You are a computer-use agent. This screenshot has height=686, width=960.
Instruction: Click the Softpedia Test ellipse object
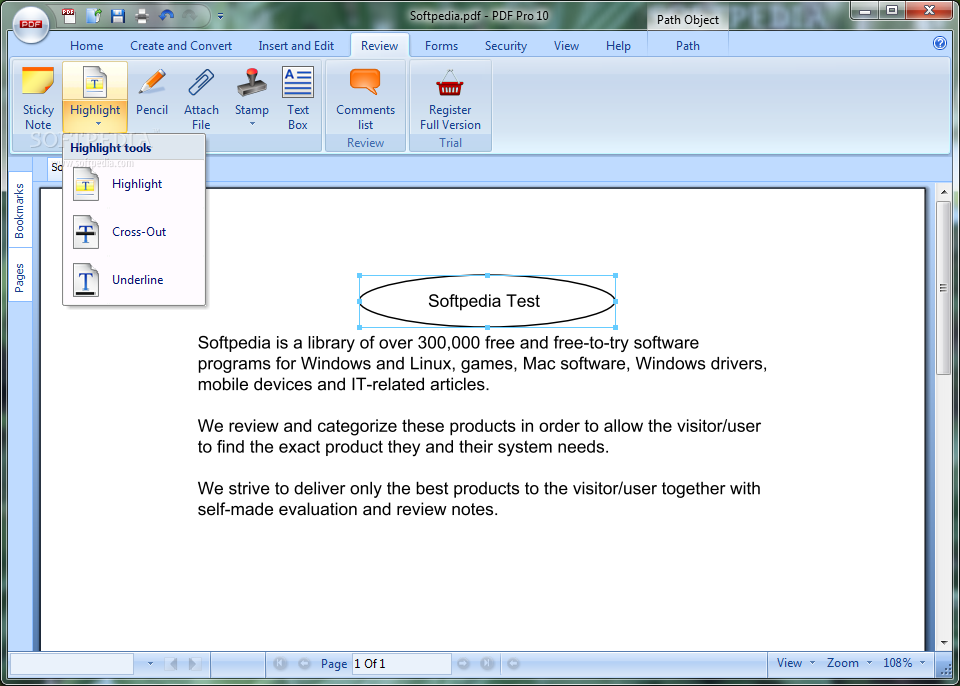pos(487,301)
